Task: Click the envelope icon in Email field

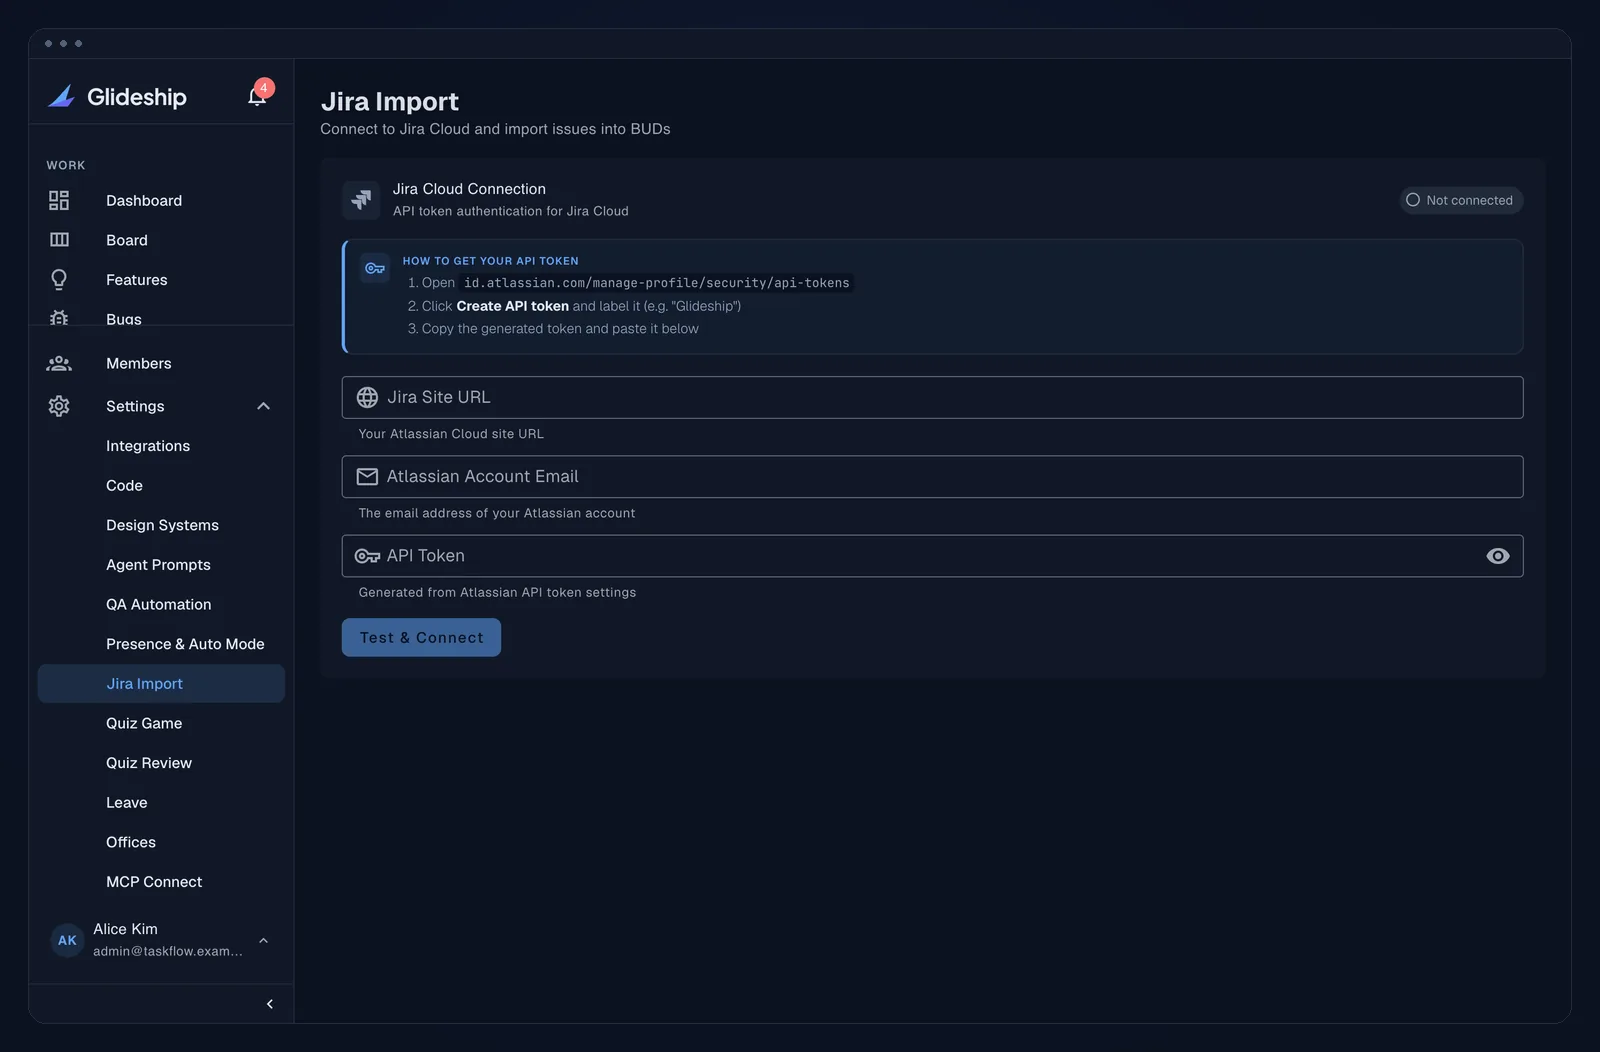Action: 367,477
